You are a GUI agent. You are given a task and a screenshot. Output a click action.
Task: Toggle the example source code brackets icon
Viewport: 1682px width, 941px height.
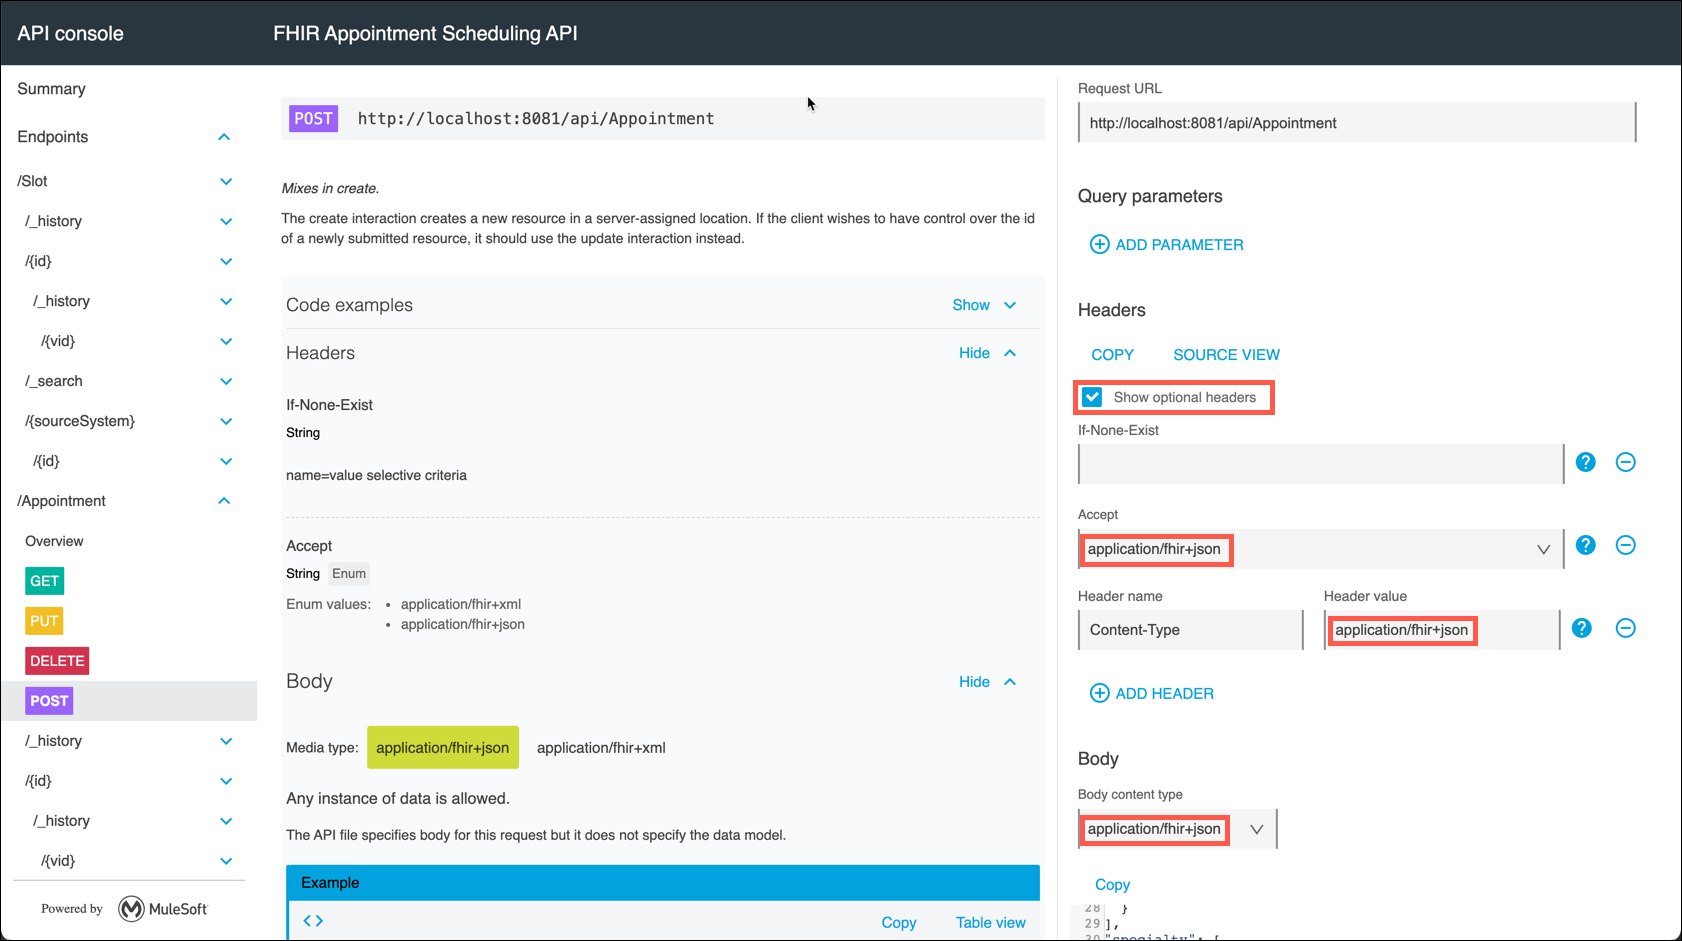313,921
